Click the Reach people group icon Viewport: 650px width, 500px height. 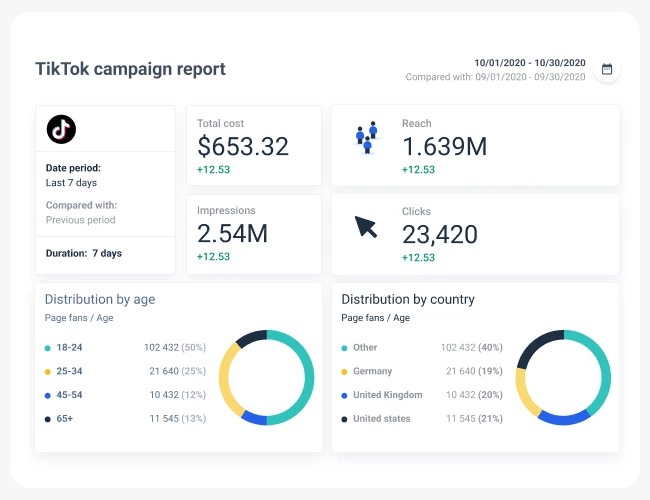367,137
